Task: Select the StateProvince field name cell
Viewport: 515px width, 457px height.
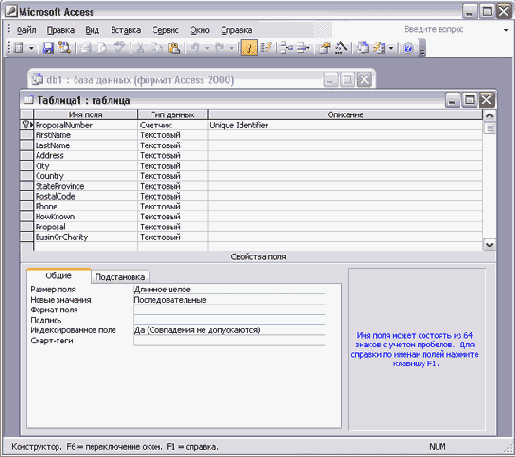Action: click(x=86, y=186)
